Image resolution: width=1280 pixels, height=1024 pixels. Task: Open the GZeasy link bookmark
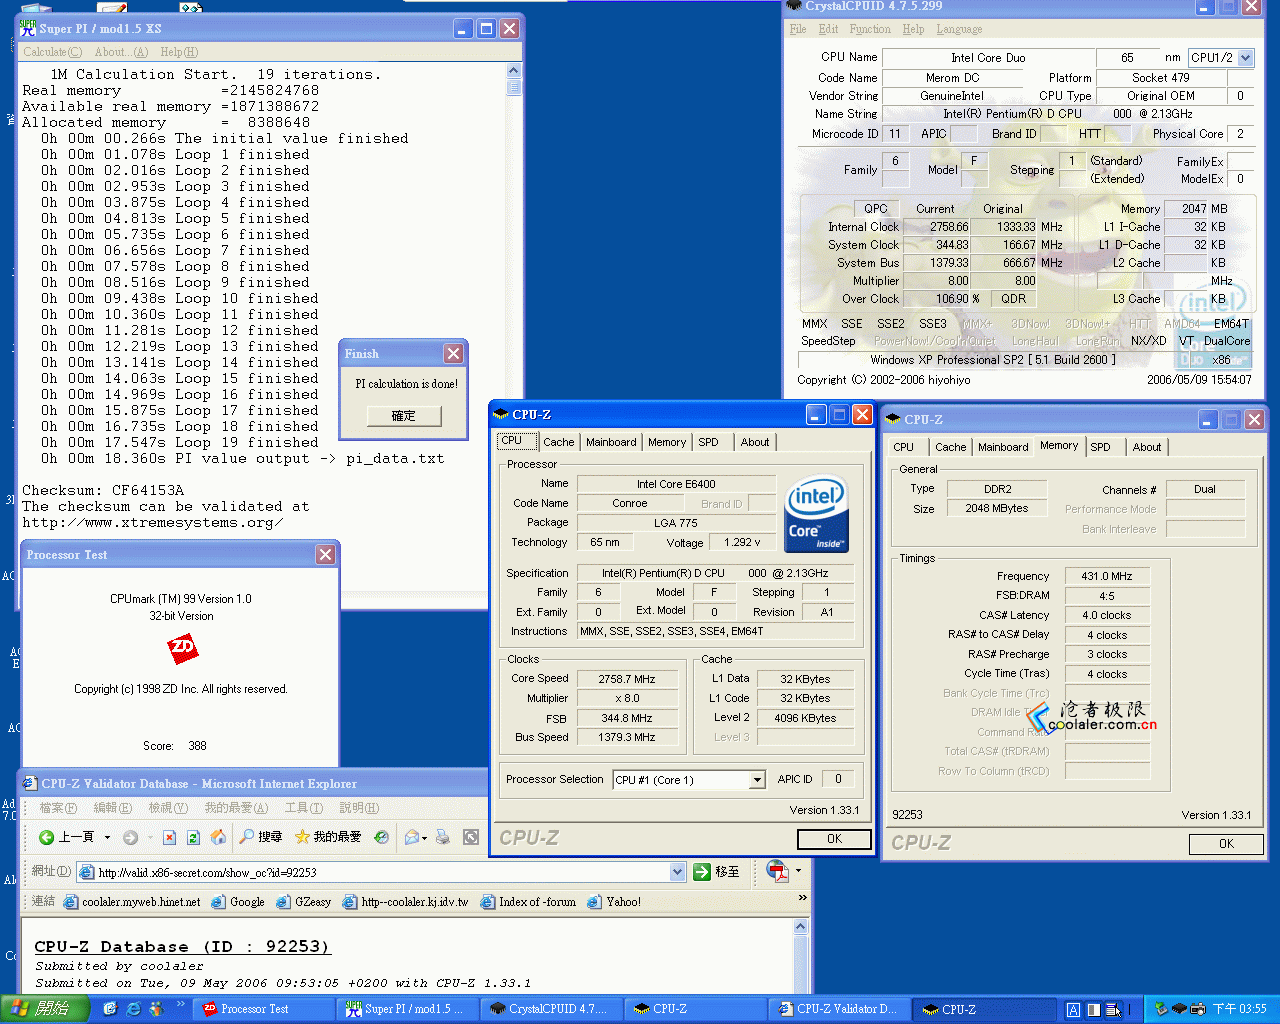tap(303, 902)
